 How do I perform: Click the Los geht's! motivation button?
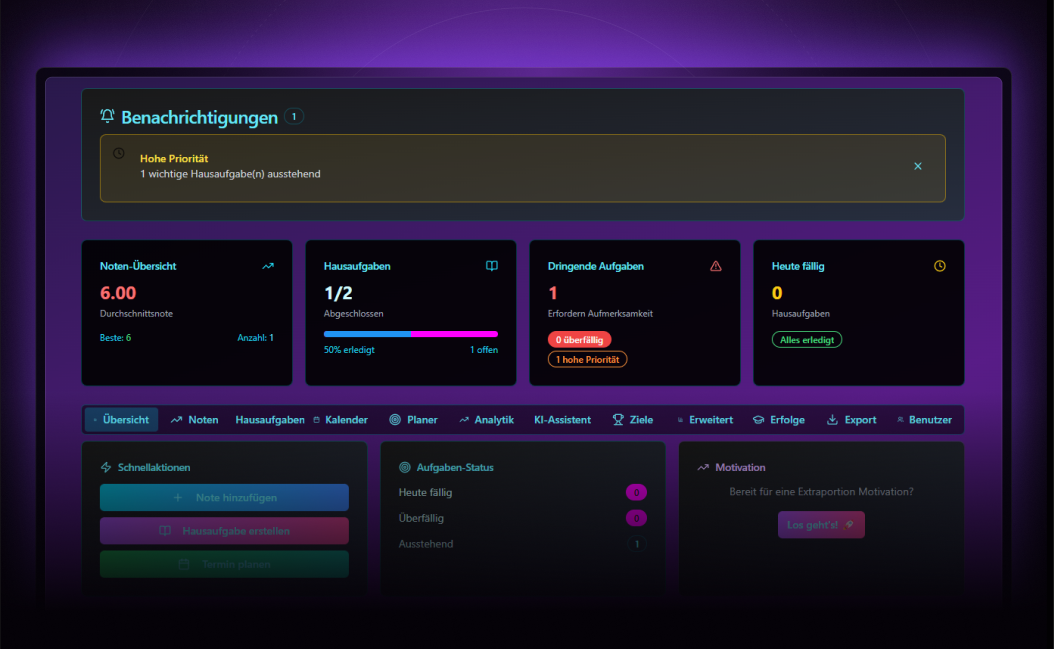(x=821, y=524)
